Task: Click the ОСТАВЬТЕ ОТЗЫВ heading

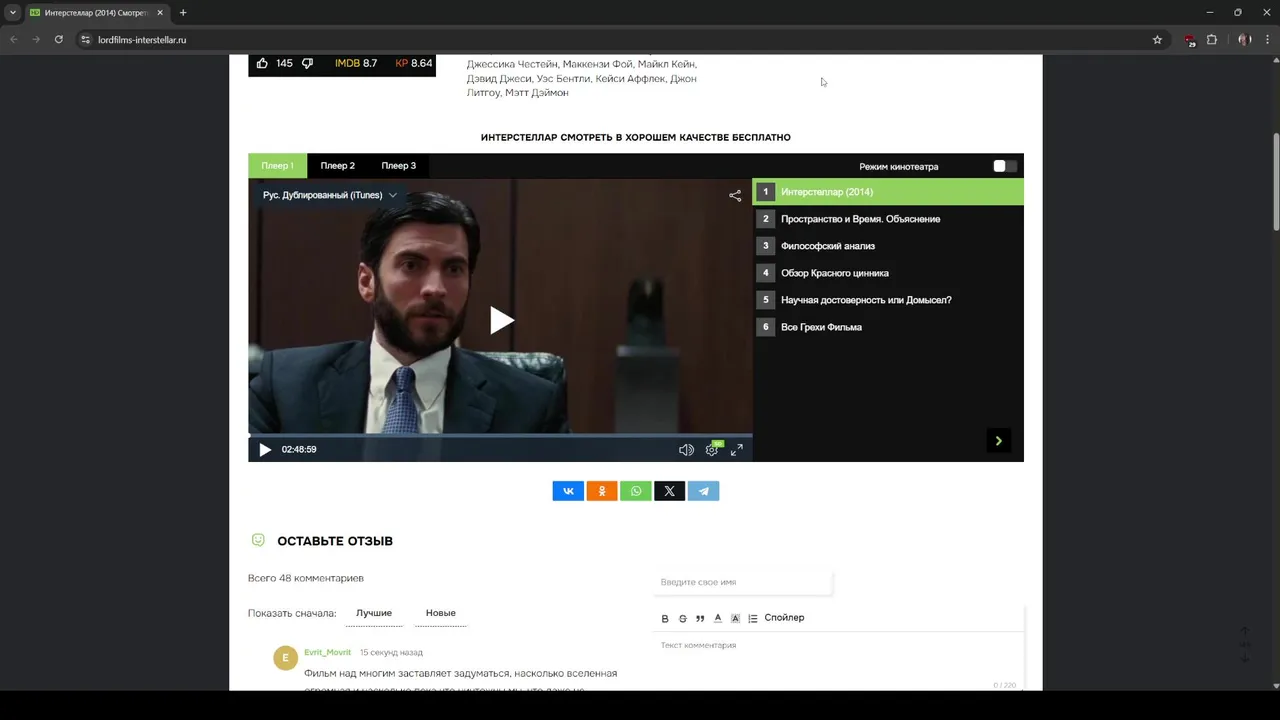Action: pos(335,541)
